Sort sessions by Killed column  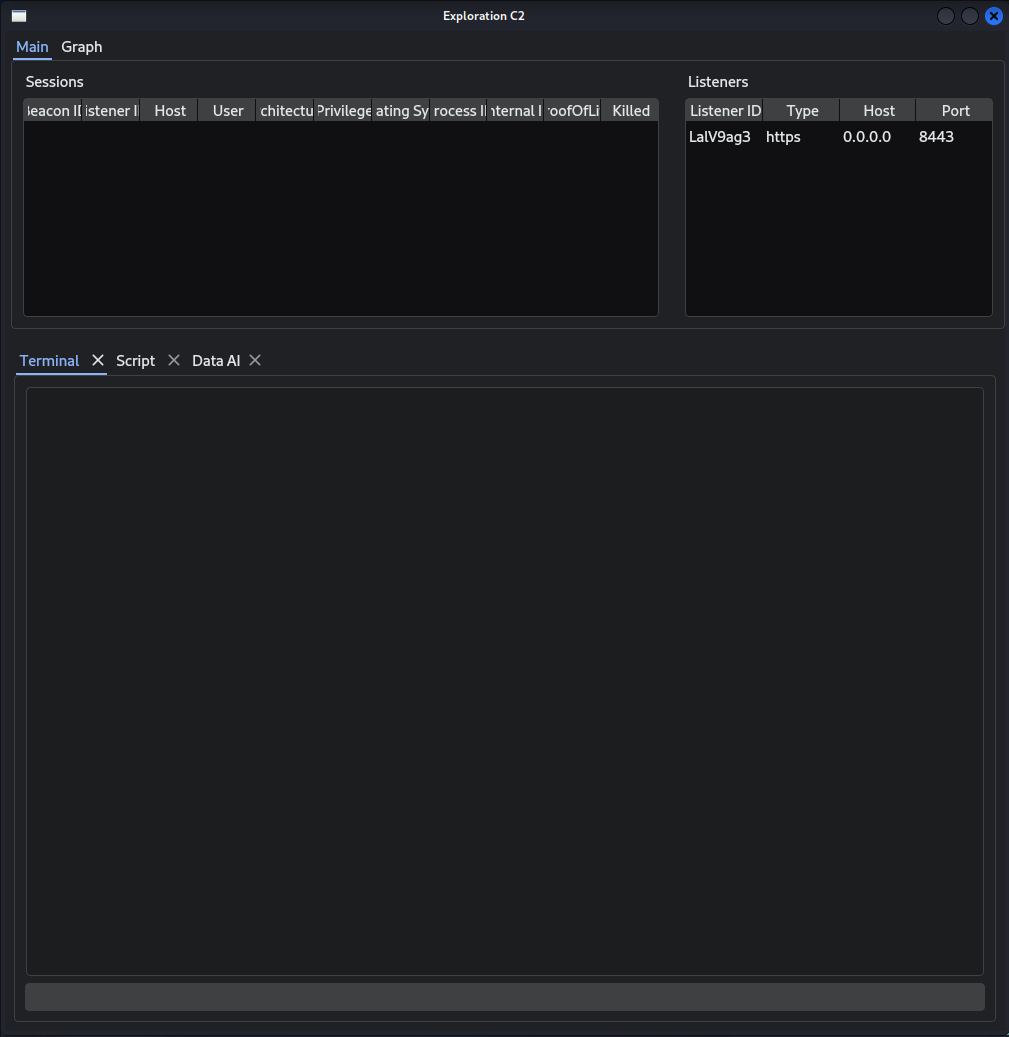pos(630,111)
